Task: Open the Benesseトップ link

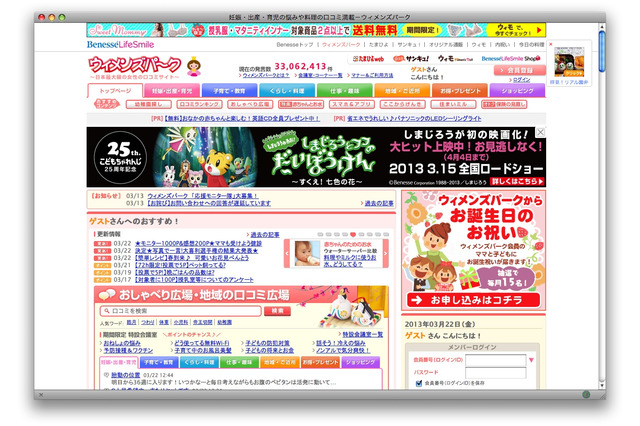Action: coord(295,44)
